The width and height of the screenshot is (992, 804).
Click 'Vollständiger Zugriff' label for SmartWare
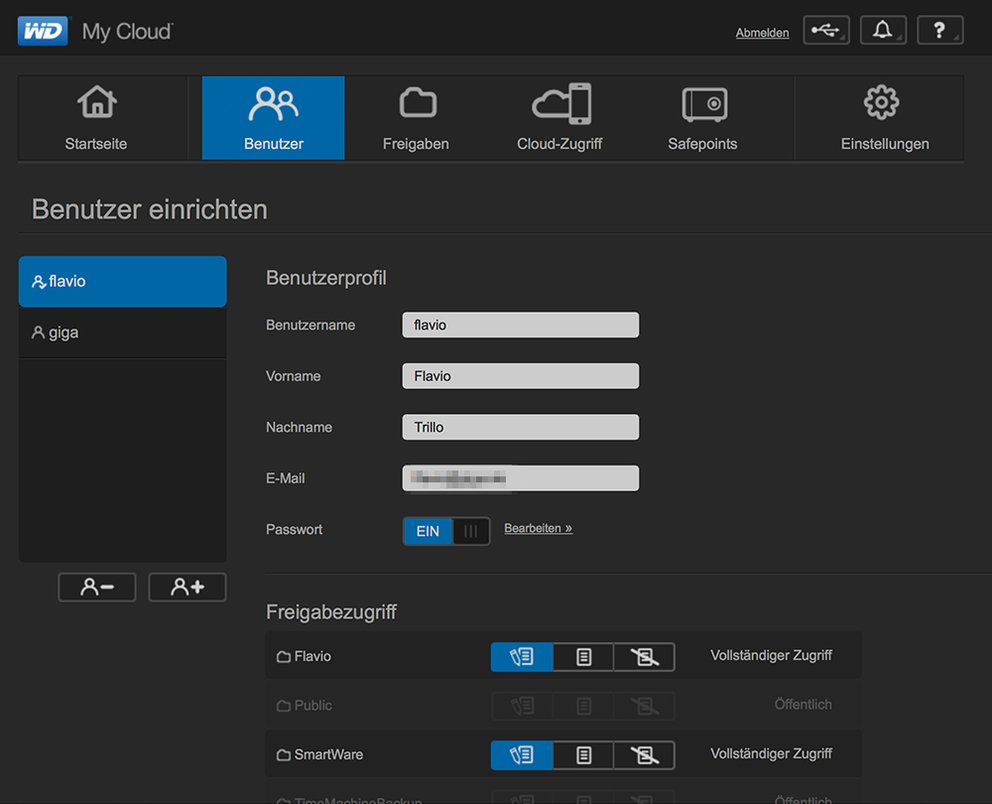771,753
